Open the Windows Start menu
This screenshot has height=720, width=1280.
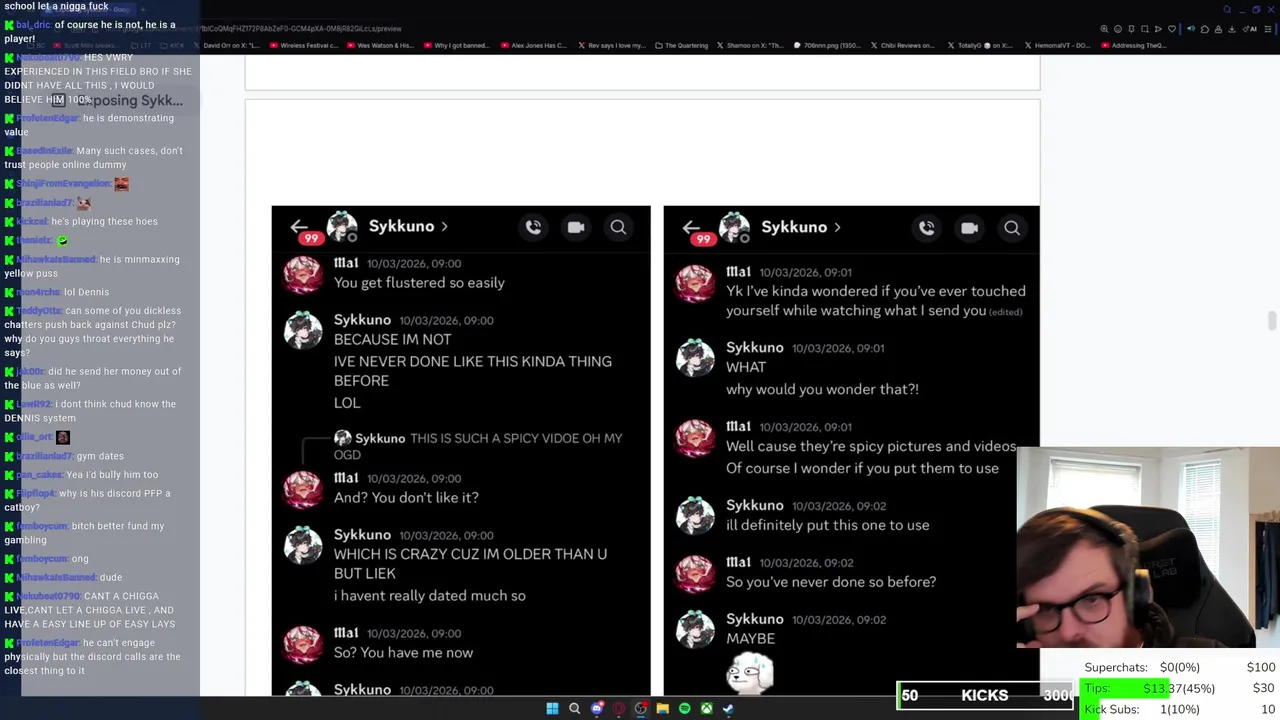pos(552,709)
